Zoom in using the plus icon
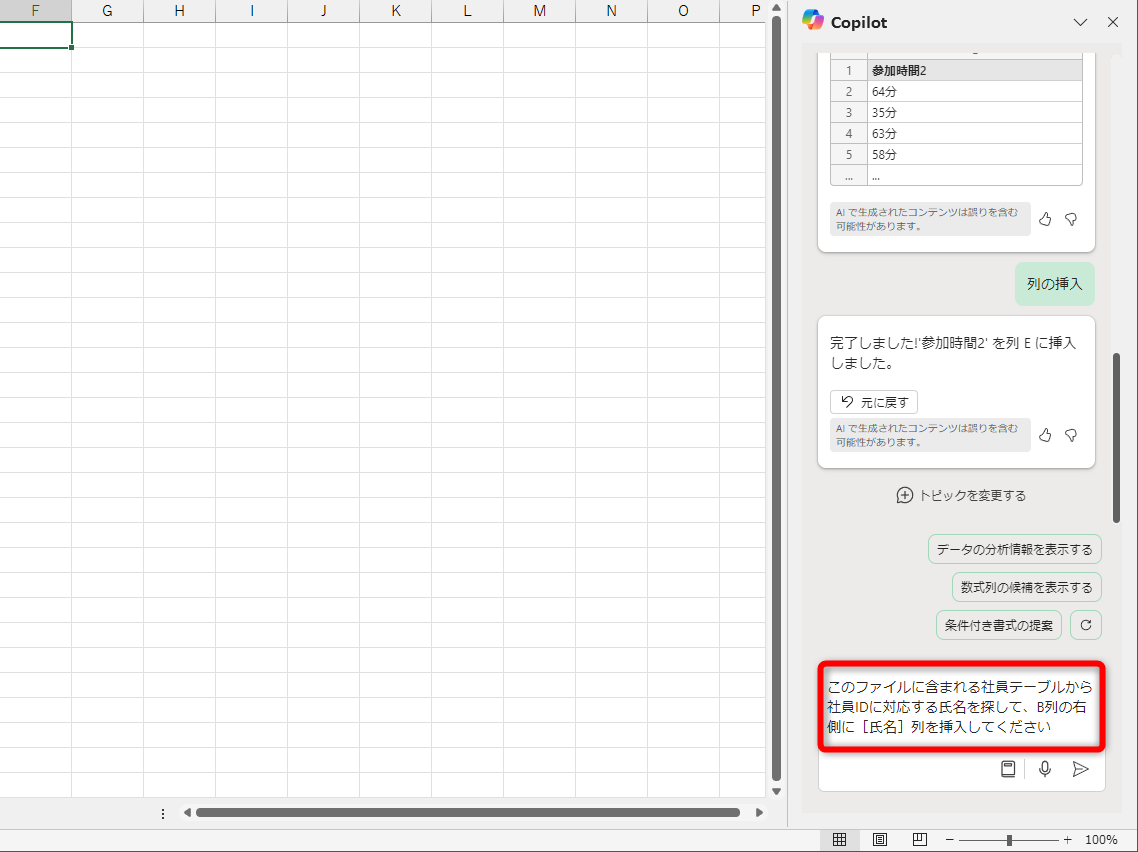The height and width of the screenshot is (852, 1138). coord(1066,840)
